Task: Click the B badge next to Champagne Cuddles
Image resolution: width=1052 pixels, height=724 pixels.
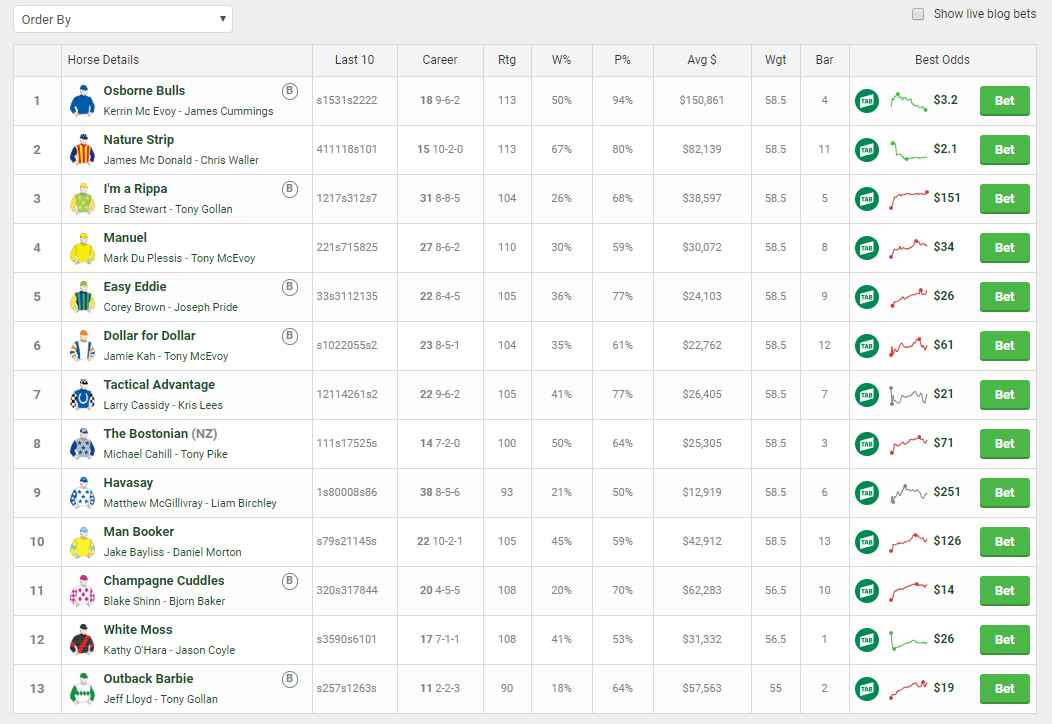Action: [290, 581]
